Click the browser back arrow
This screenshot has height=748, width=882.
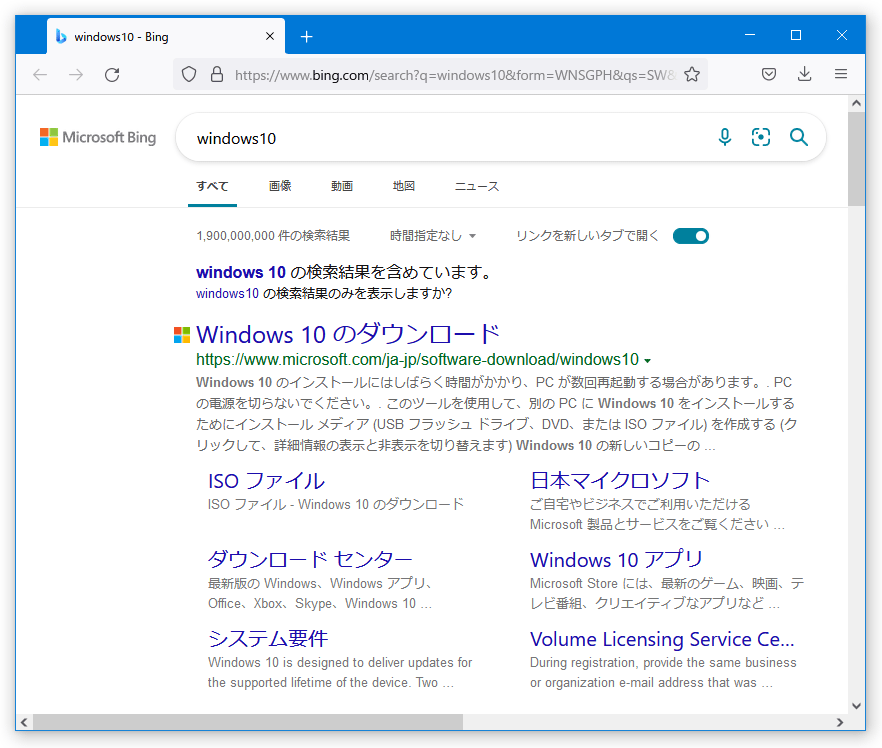tap(40, 75)
